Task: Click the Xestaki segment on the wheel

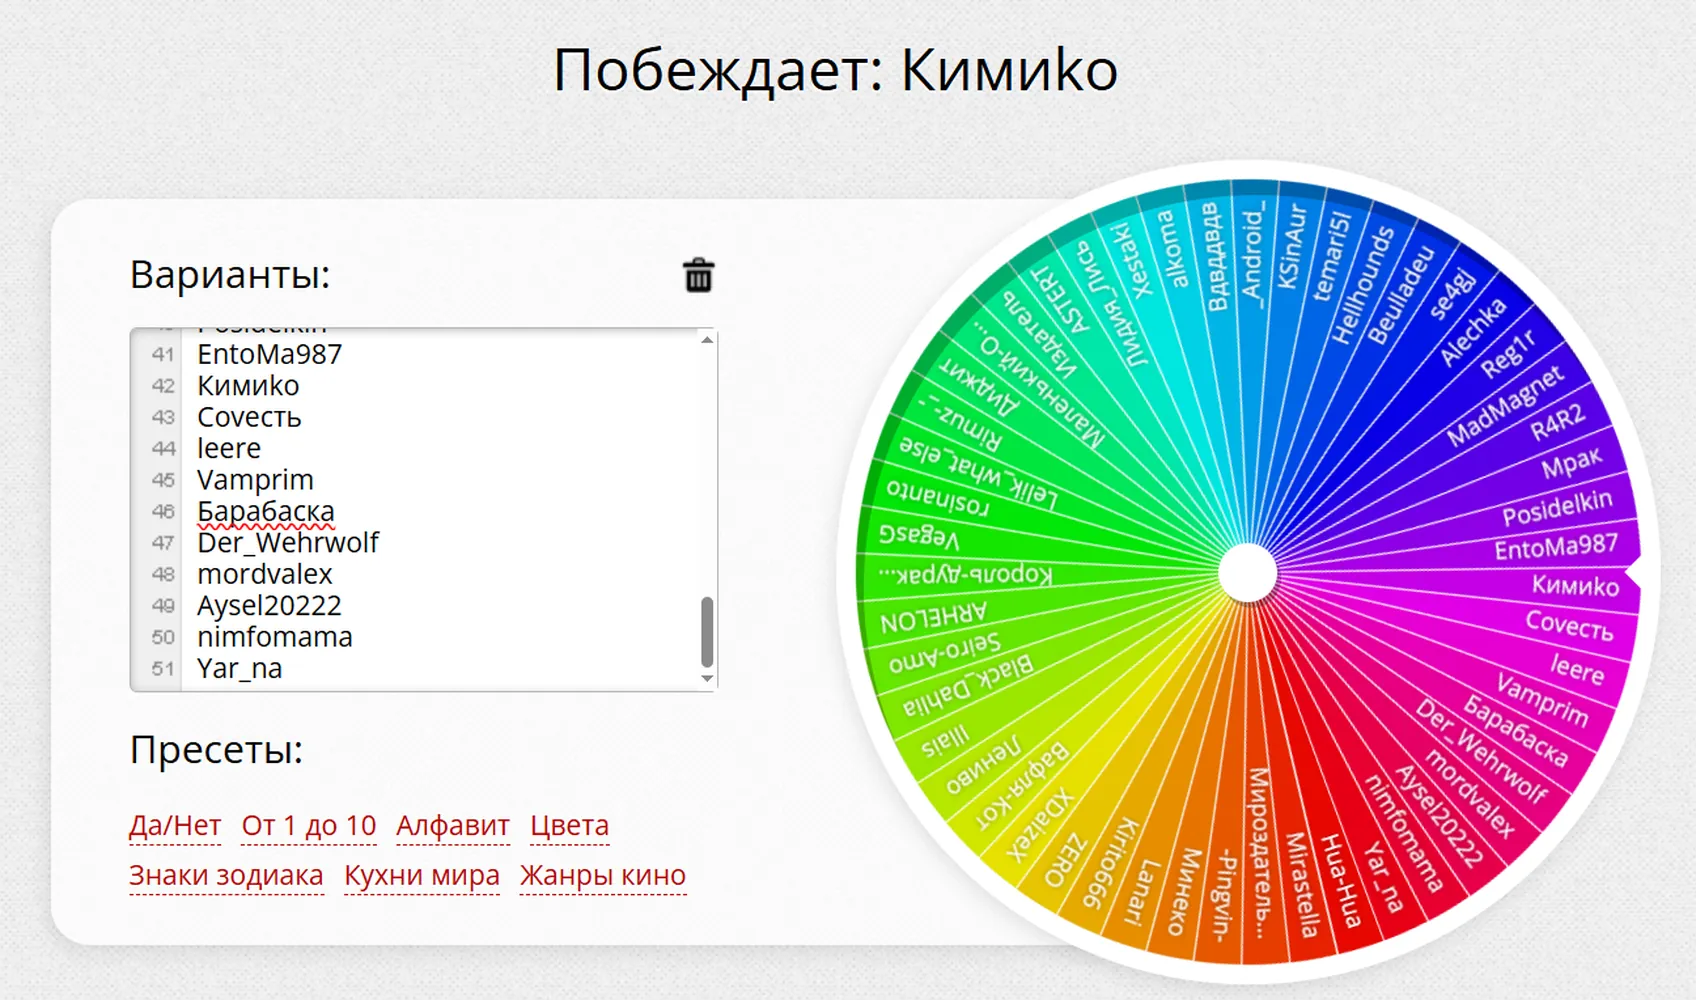Action: tap(1134, 259)
